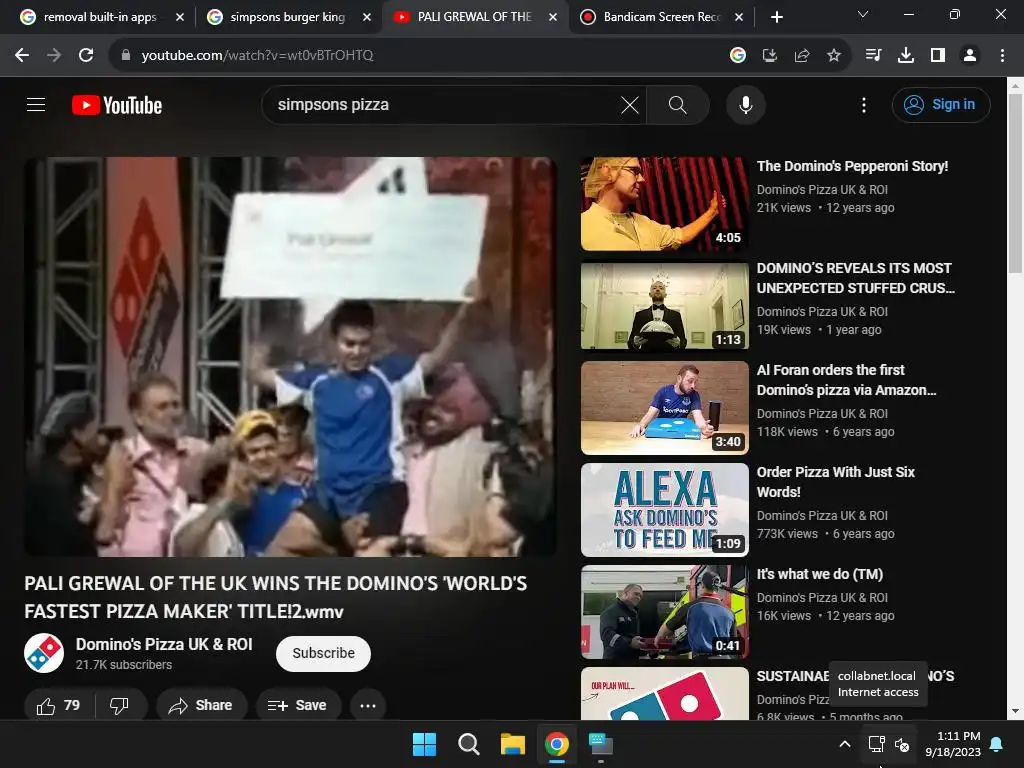This screenshot has width=1024, height=768.
Task: Go back in browser history
Action: pos(22,56)
